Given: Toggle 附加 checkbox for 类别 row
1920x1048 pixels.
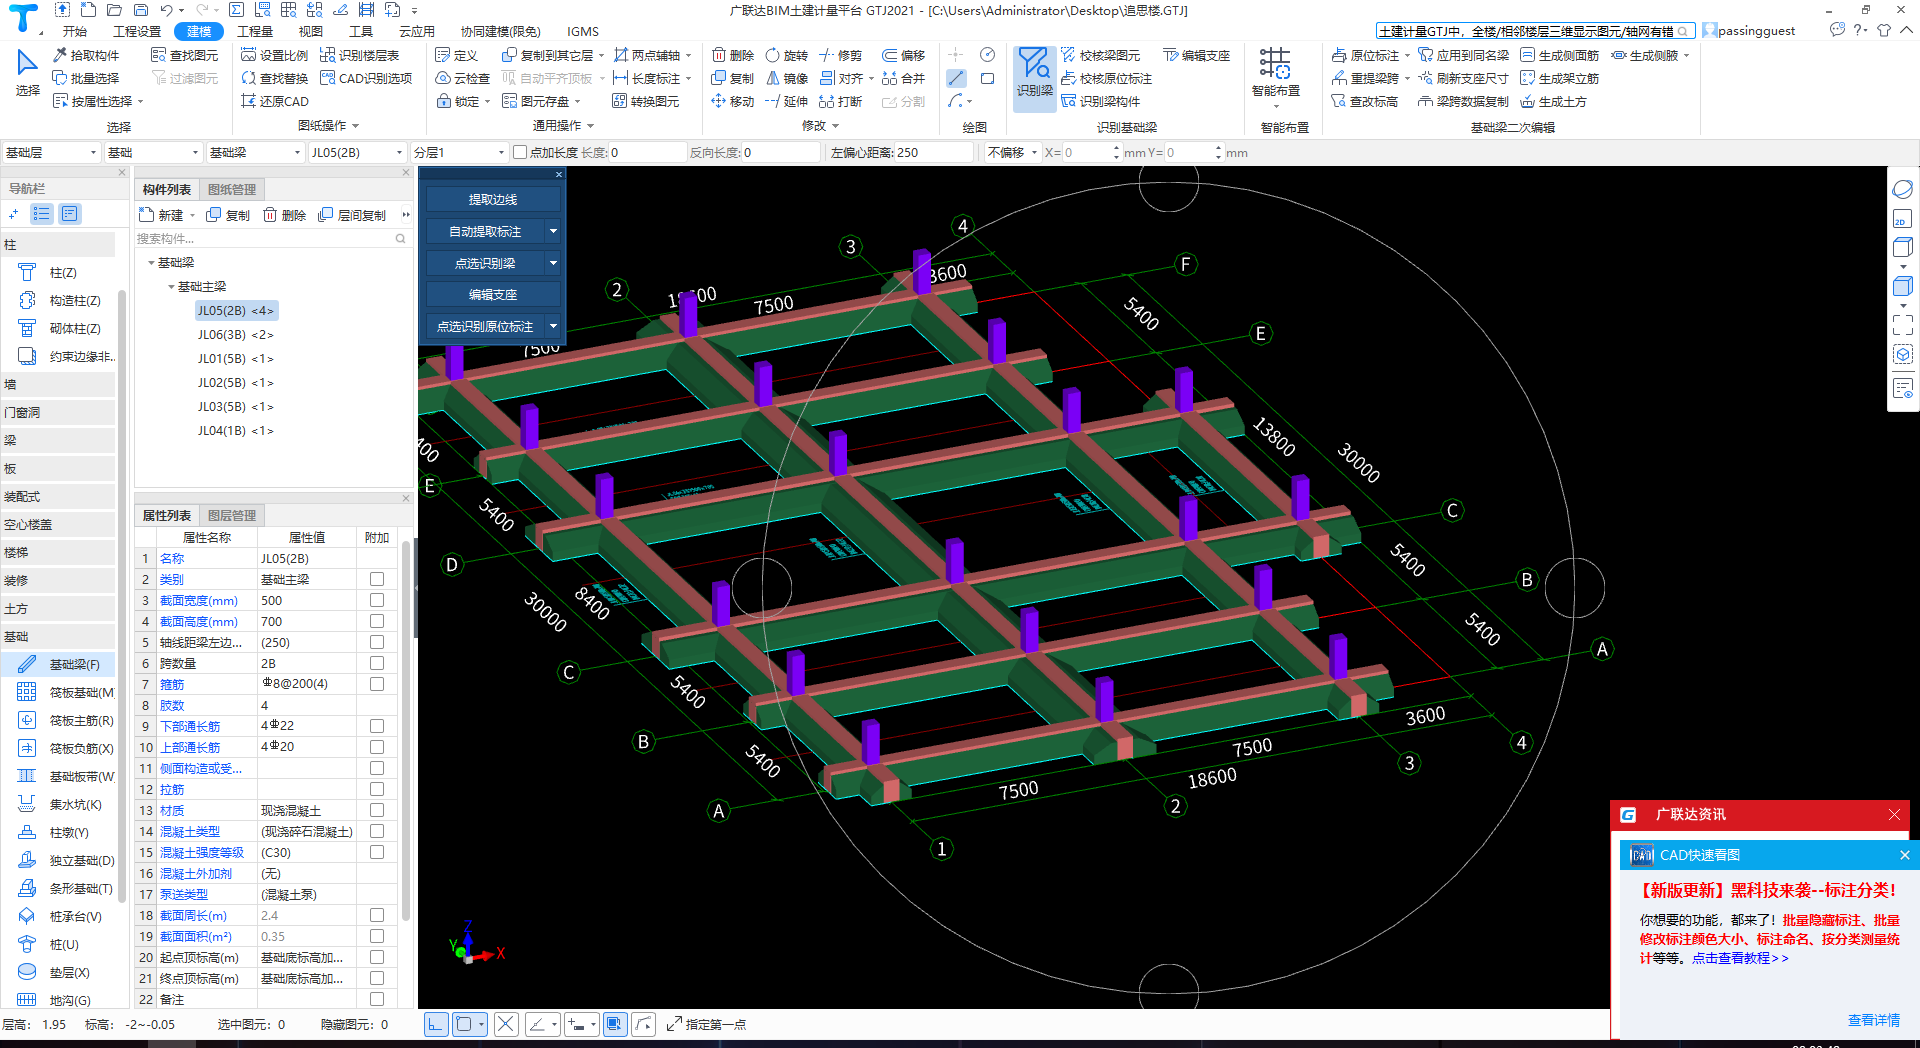Looking at the screenshot, I should point(377,579).
